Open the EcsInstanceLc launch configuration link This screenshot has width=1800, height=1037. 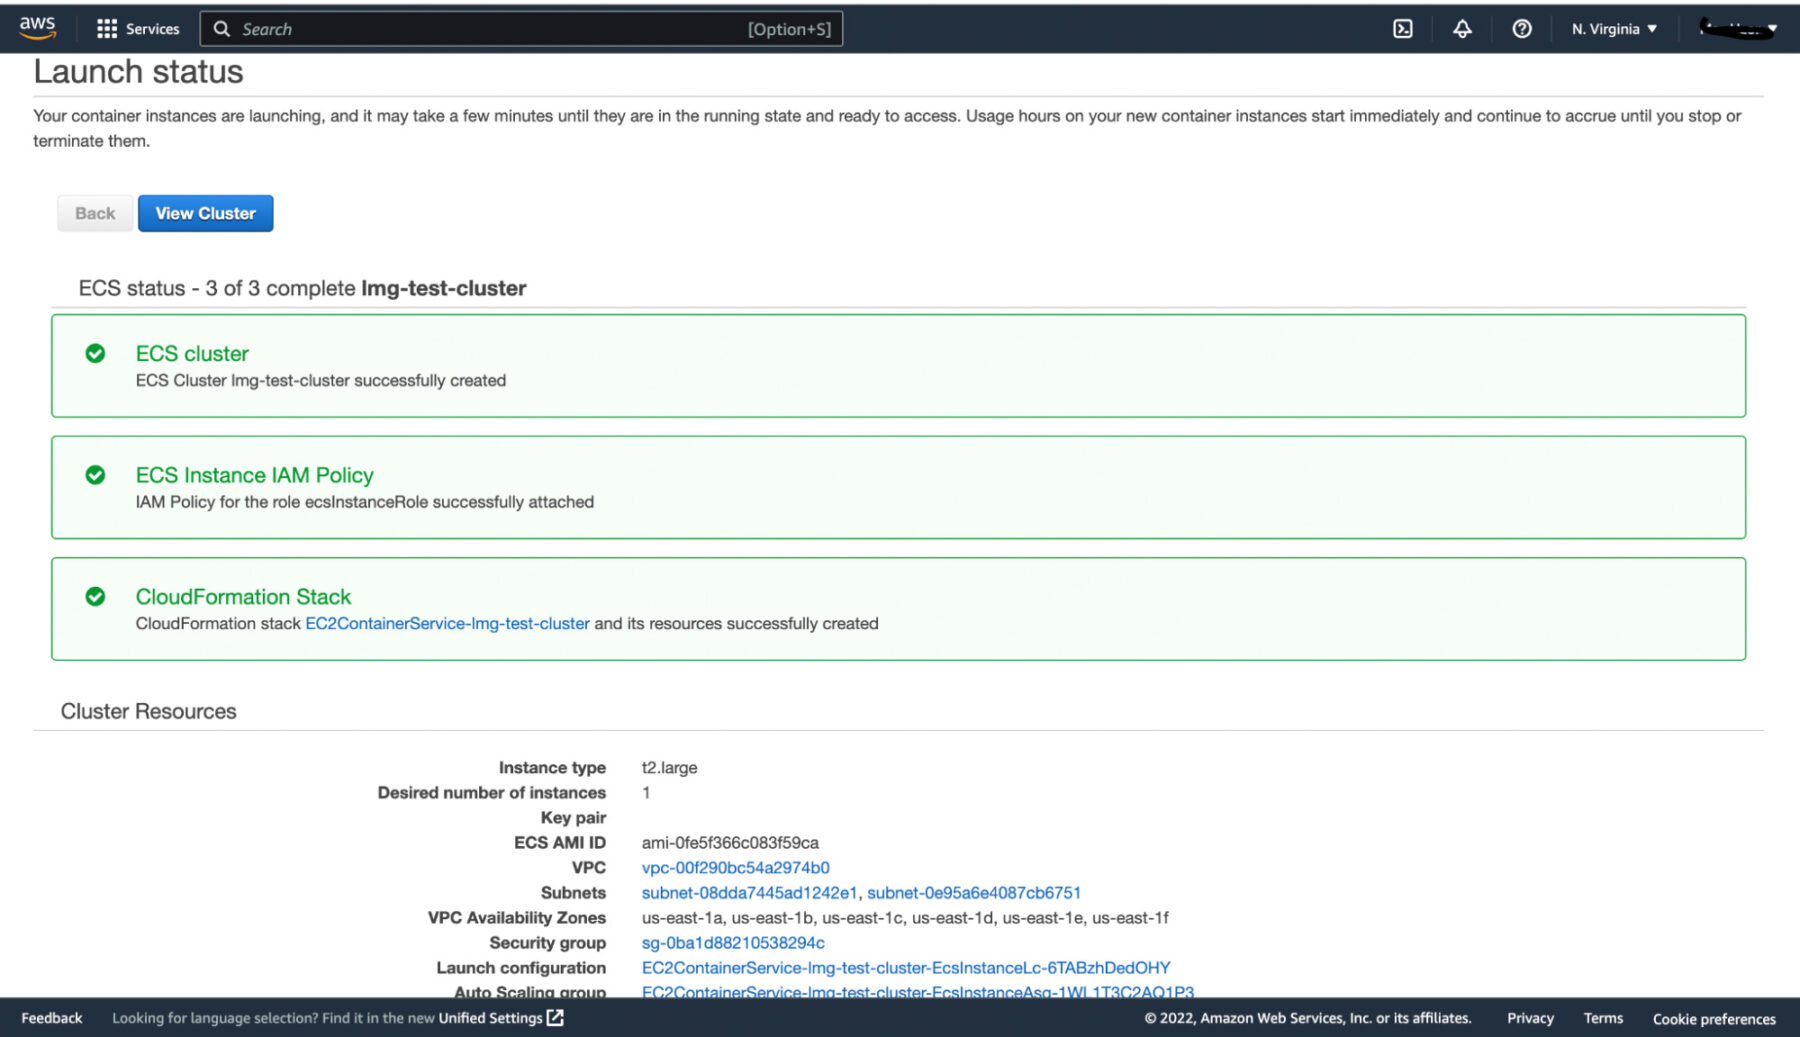click(x=906, y=967)
